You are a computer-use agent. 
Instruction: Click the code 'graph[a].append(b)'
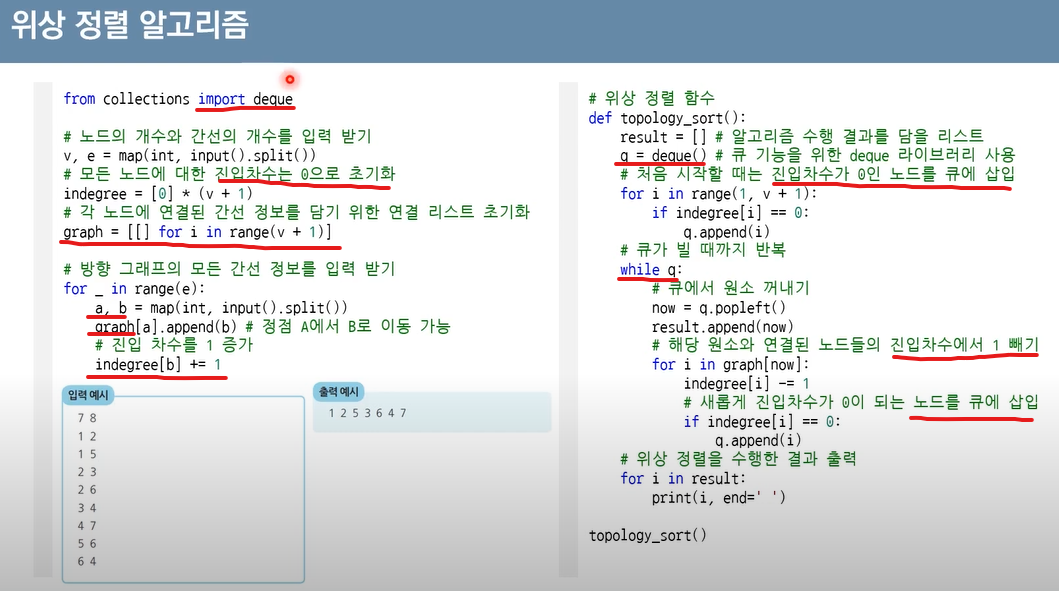click(x=165, y=327)
